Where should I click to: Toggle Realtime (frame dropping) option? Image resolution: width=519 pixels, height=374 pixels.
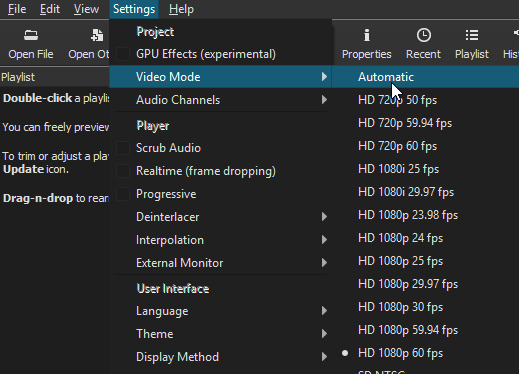pyautogui.click(x=123, y=171)
